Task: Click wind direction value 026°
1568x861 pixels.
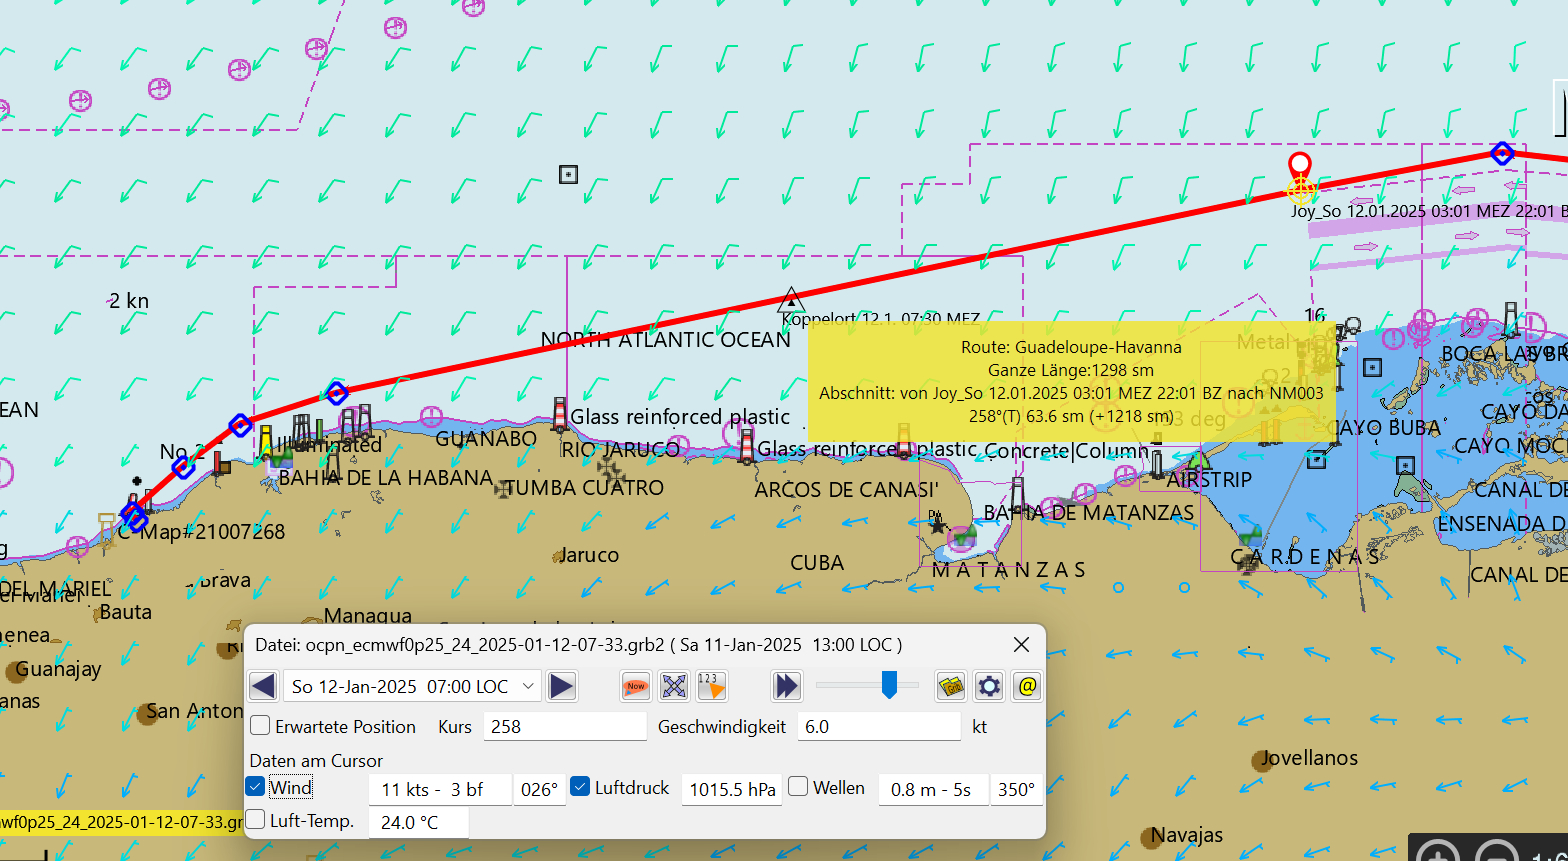Action: coord(539,789)
